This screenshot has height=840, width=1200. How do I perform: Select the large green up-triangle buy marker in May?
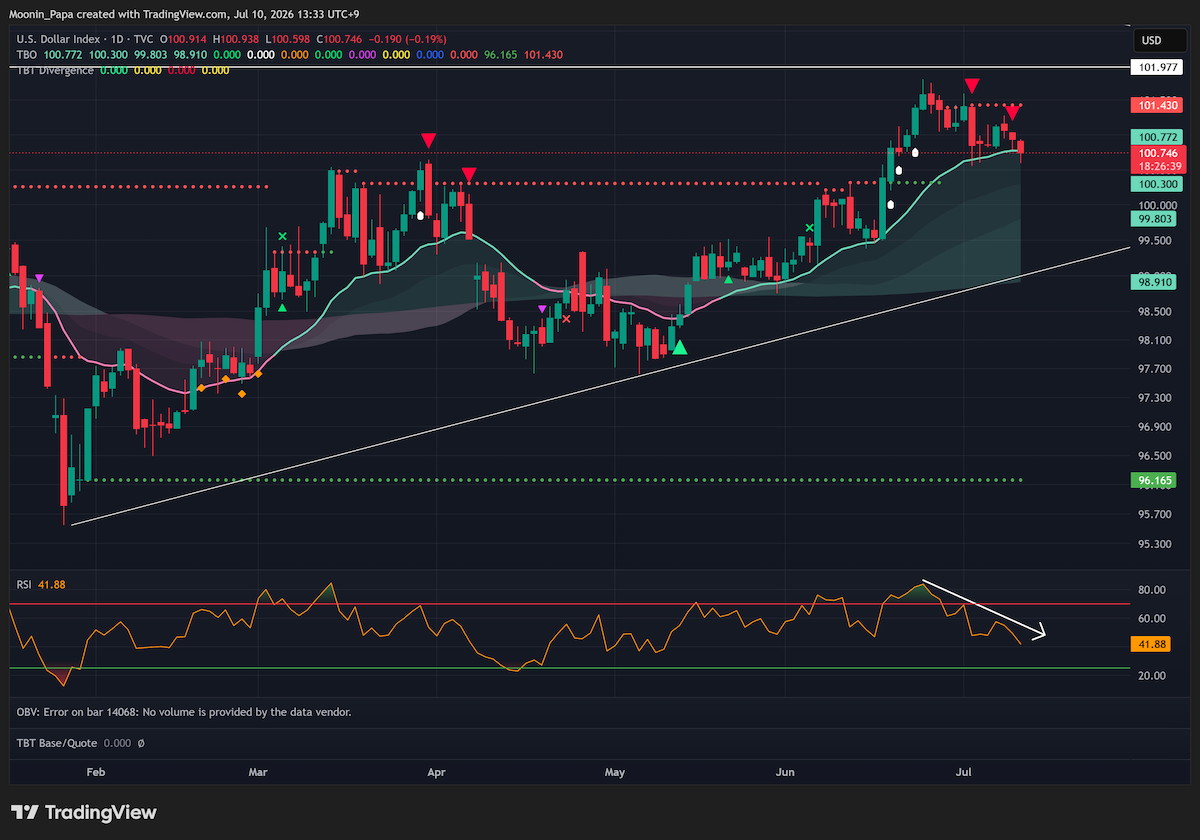(680, 347)
